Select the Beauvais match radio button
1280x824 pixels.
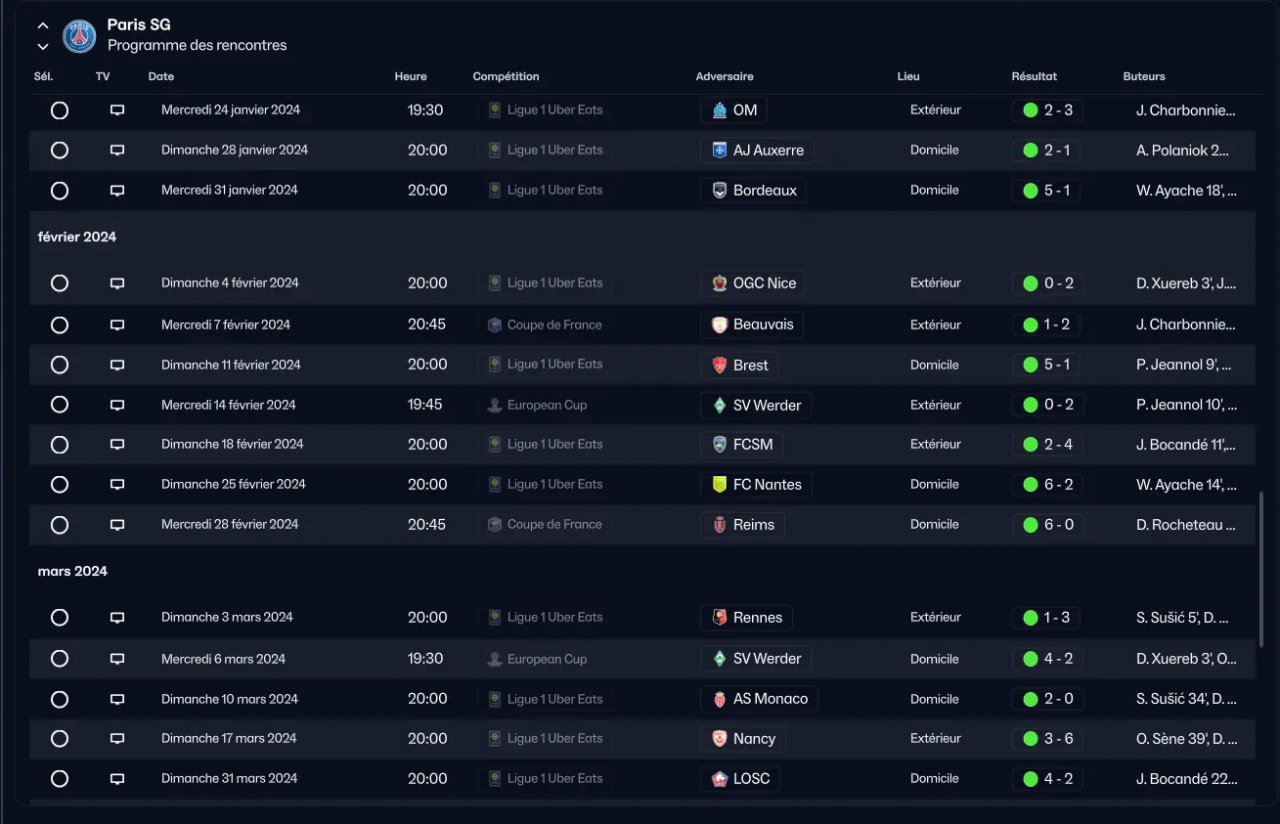[x=60, y=325]
